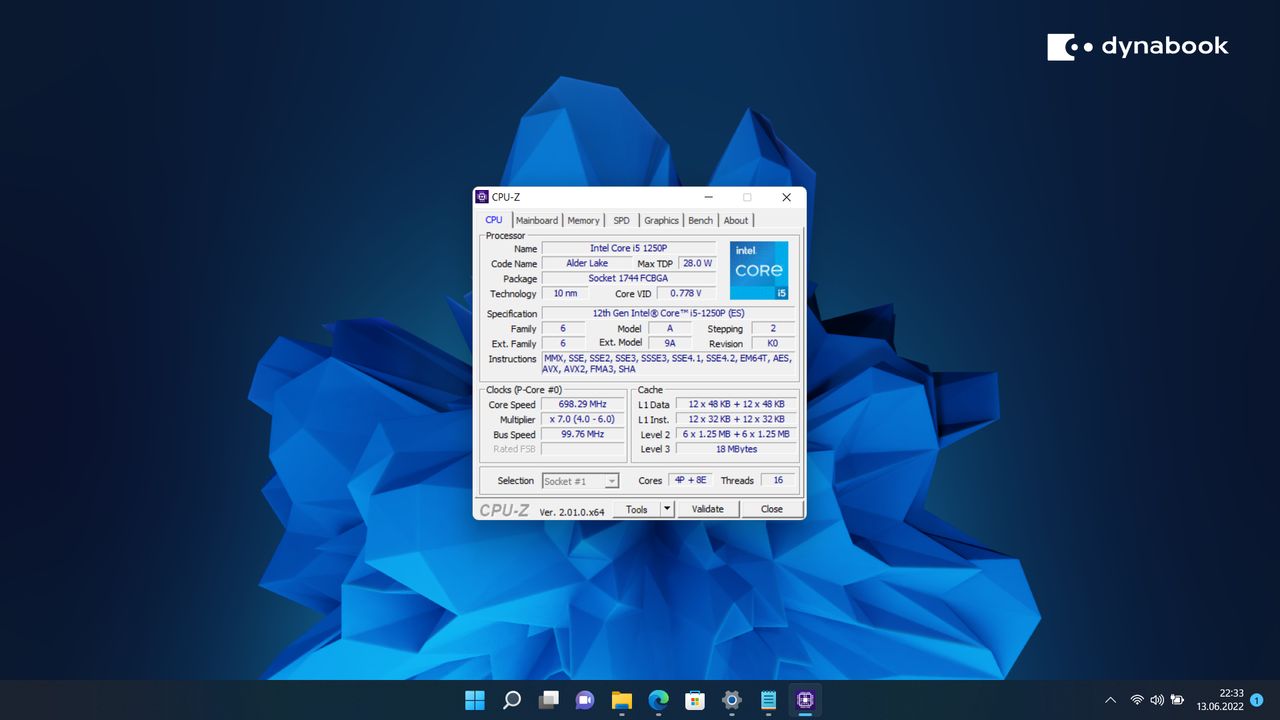
Task: Click the Validate button
Action: click(x=708, y=509)
